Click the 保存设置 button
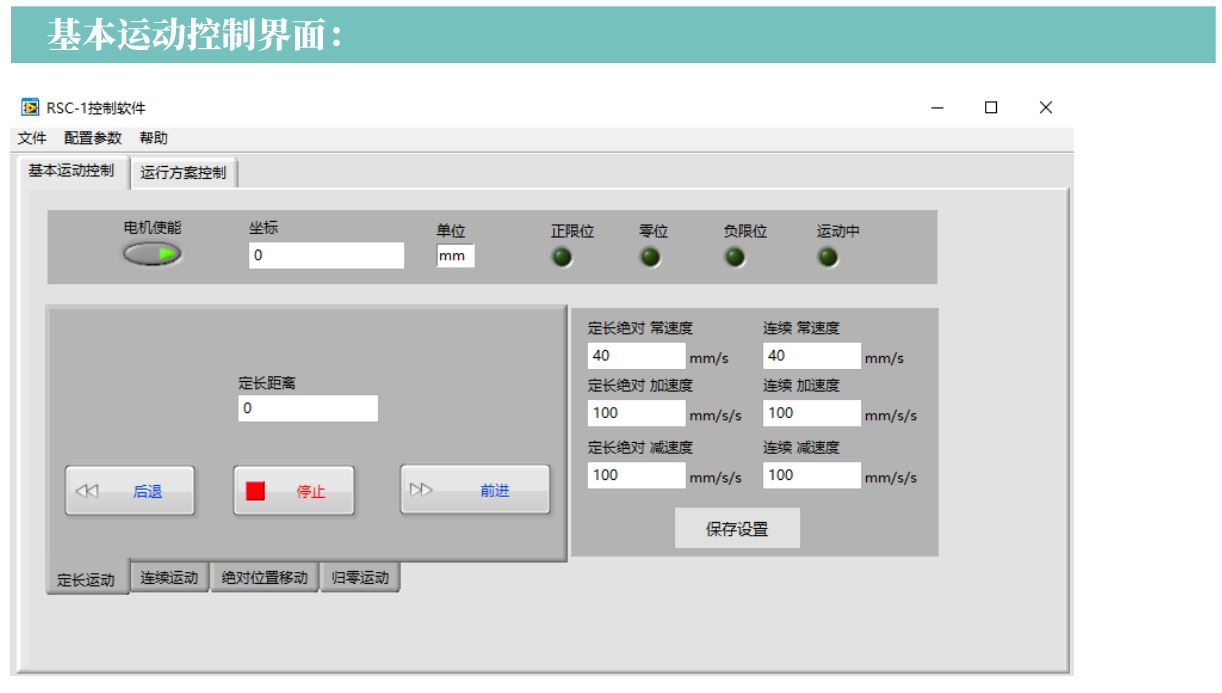The width and height of the screenshot is (1222, 693). (737, 530)
